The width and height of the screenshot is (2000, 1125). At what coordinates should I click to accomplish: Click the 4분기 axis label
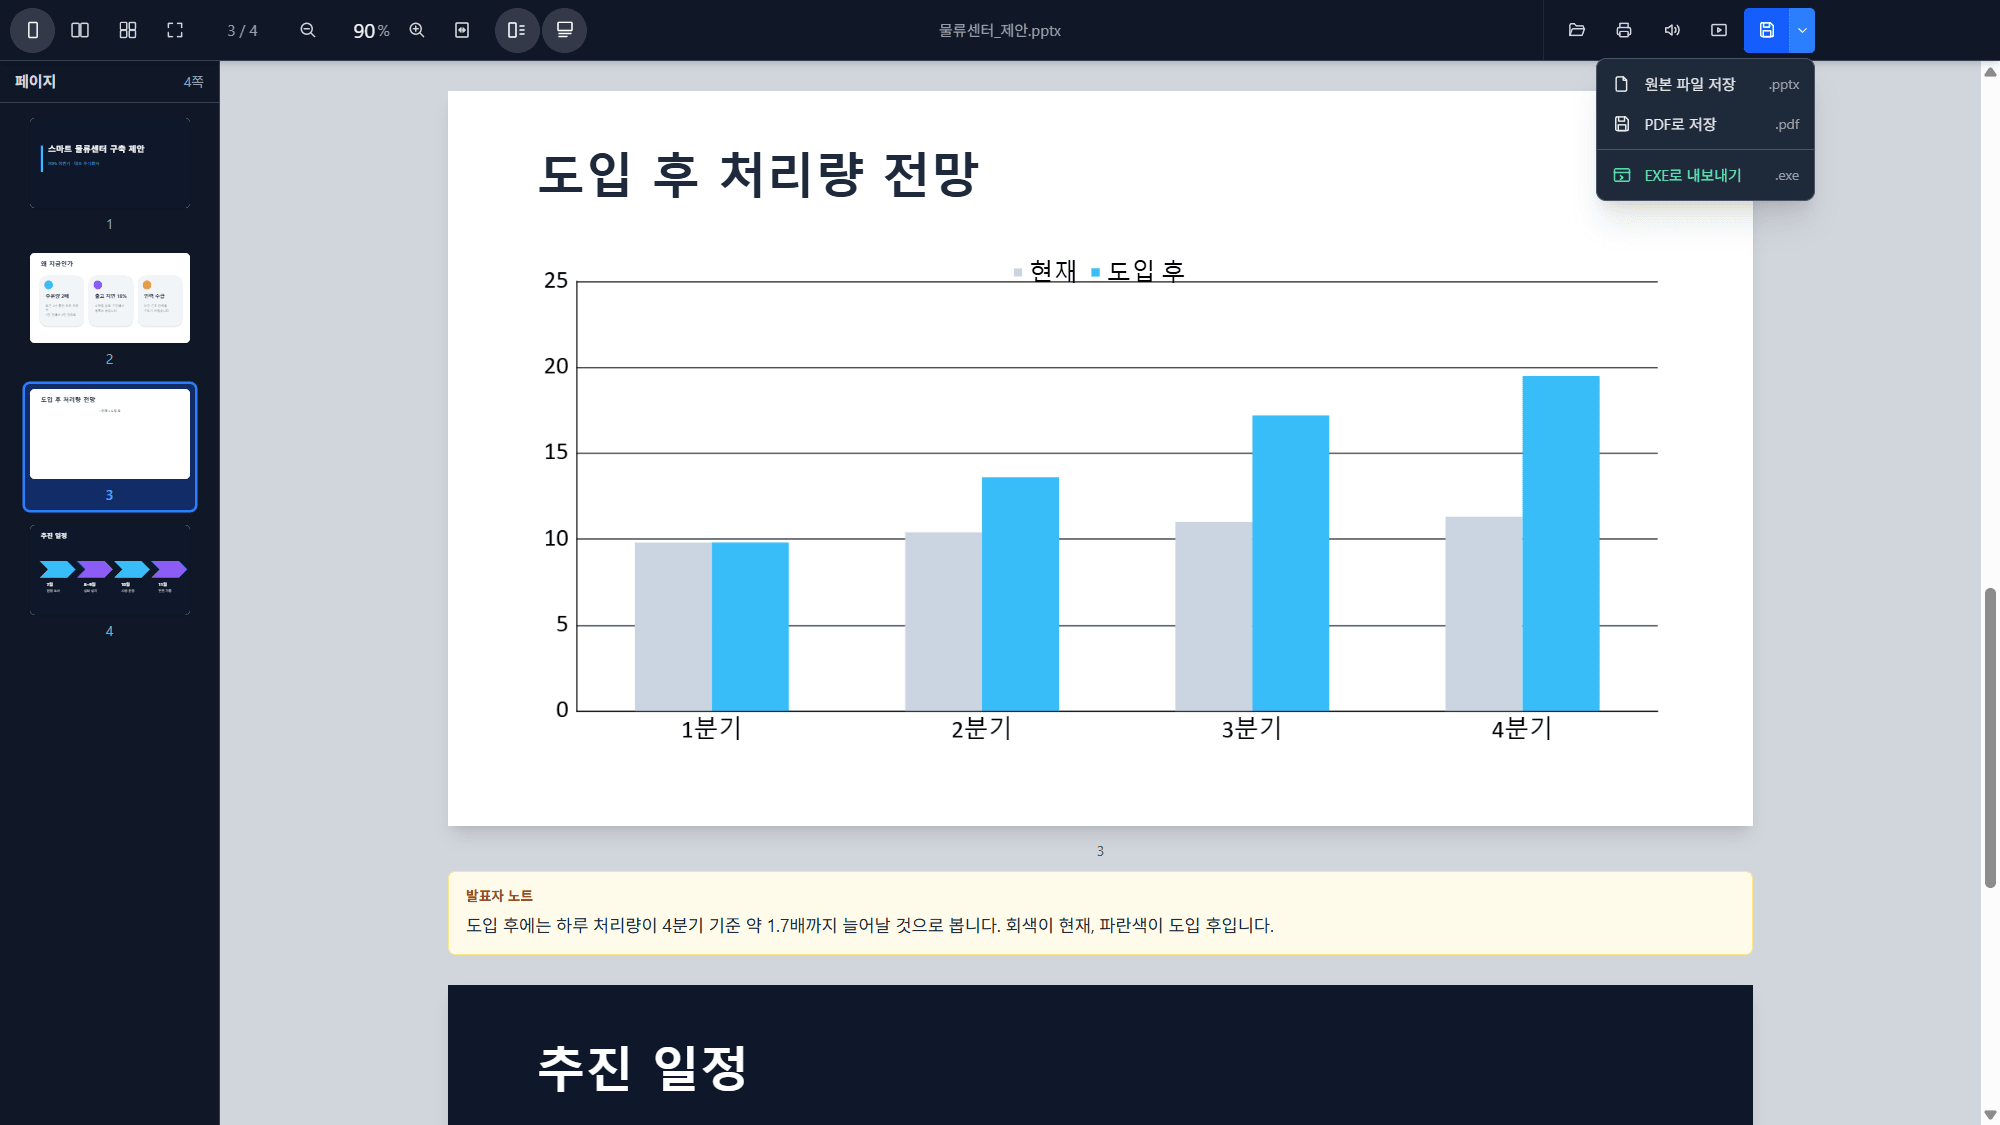(x=1521, y=729)
